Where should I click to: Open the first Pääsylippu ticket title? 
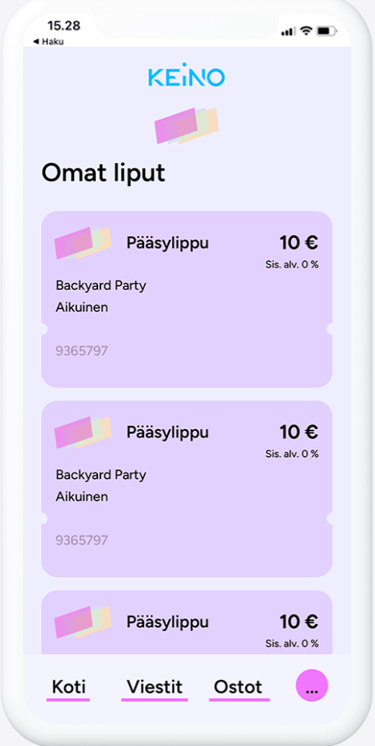pyautogui.click(x=168, y=244)
